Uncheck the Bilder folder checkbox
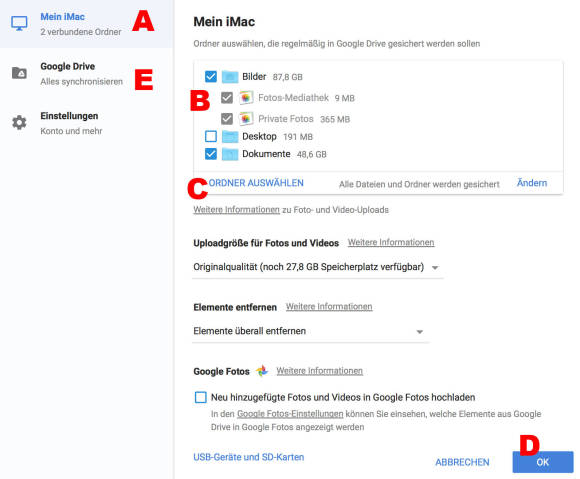This screenshot has width=580, height=479. [x=211, y=77]
